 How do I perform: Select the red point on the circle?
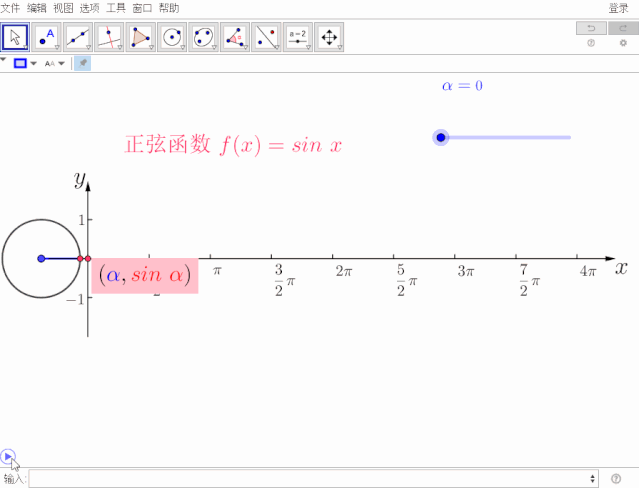pyautogui.click(x=80, y=258)
